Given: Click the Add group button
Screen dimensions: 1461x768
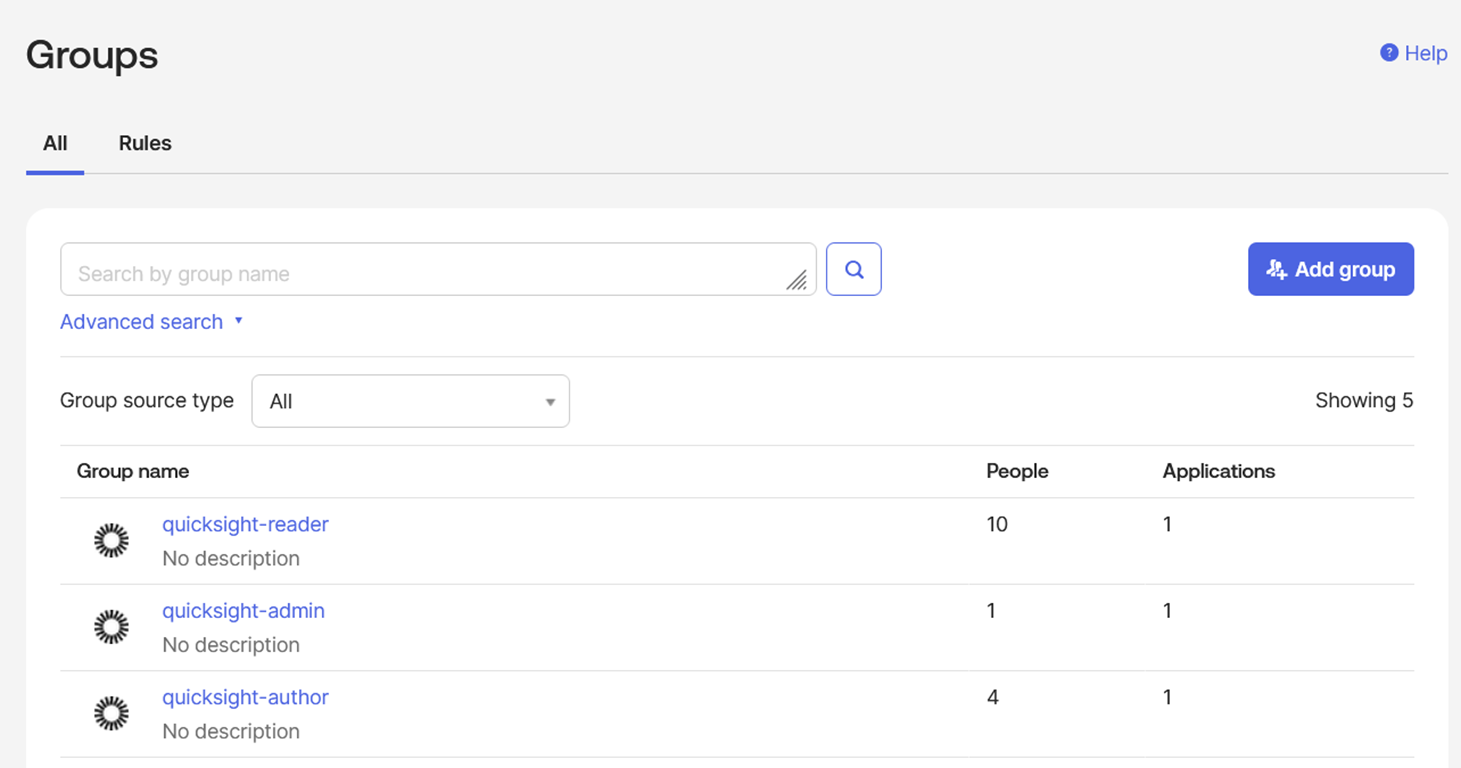Looking at the screenshot, I should (1330, 269).
